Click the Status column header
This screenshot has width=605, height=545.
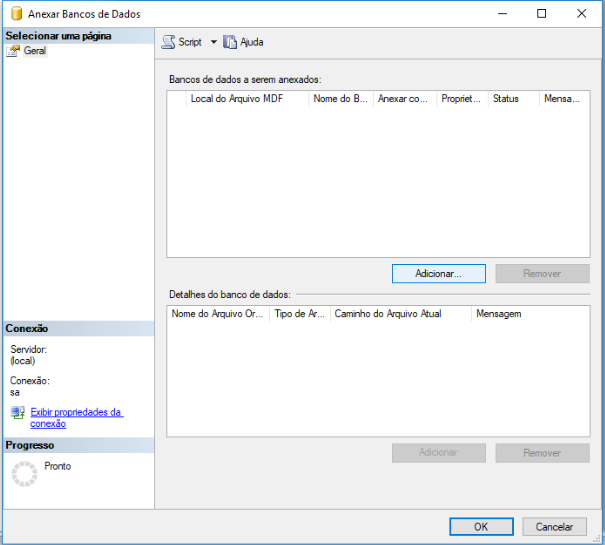pos(514,99)
